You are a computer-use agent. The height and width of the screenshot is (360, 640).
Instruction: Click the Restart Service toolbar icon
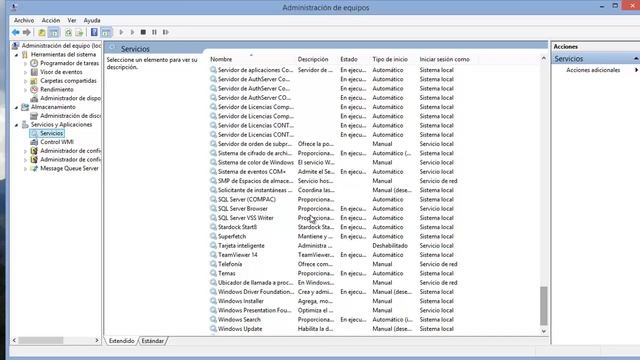pyautogui.click(x=165, y=32)
